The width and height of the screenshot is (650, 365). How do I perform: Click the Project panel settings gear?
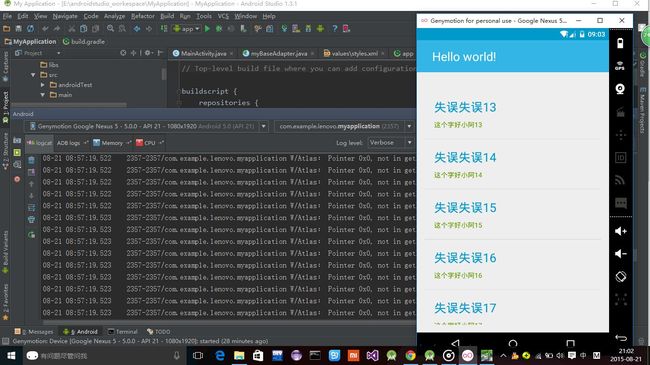point(148,53)
